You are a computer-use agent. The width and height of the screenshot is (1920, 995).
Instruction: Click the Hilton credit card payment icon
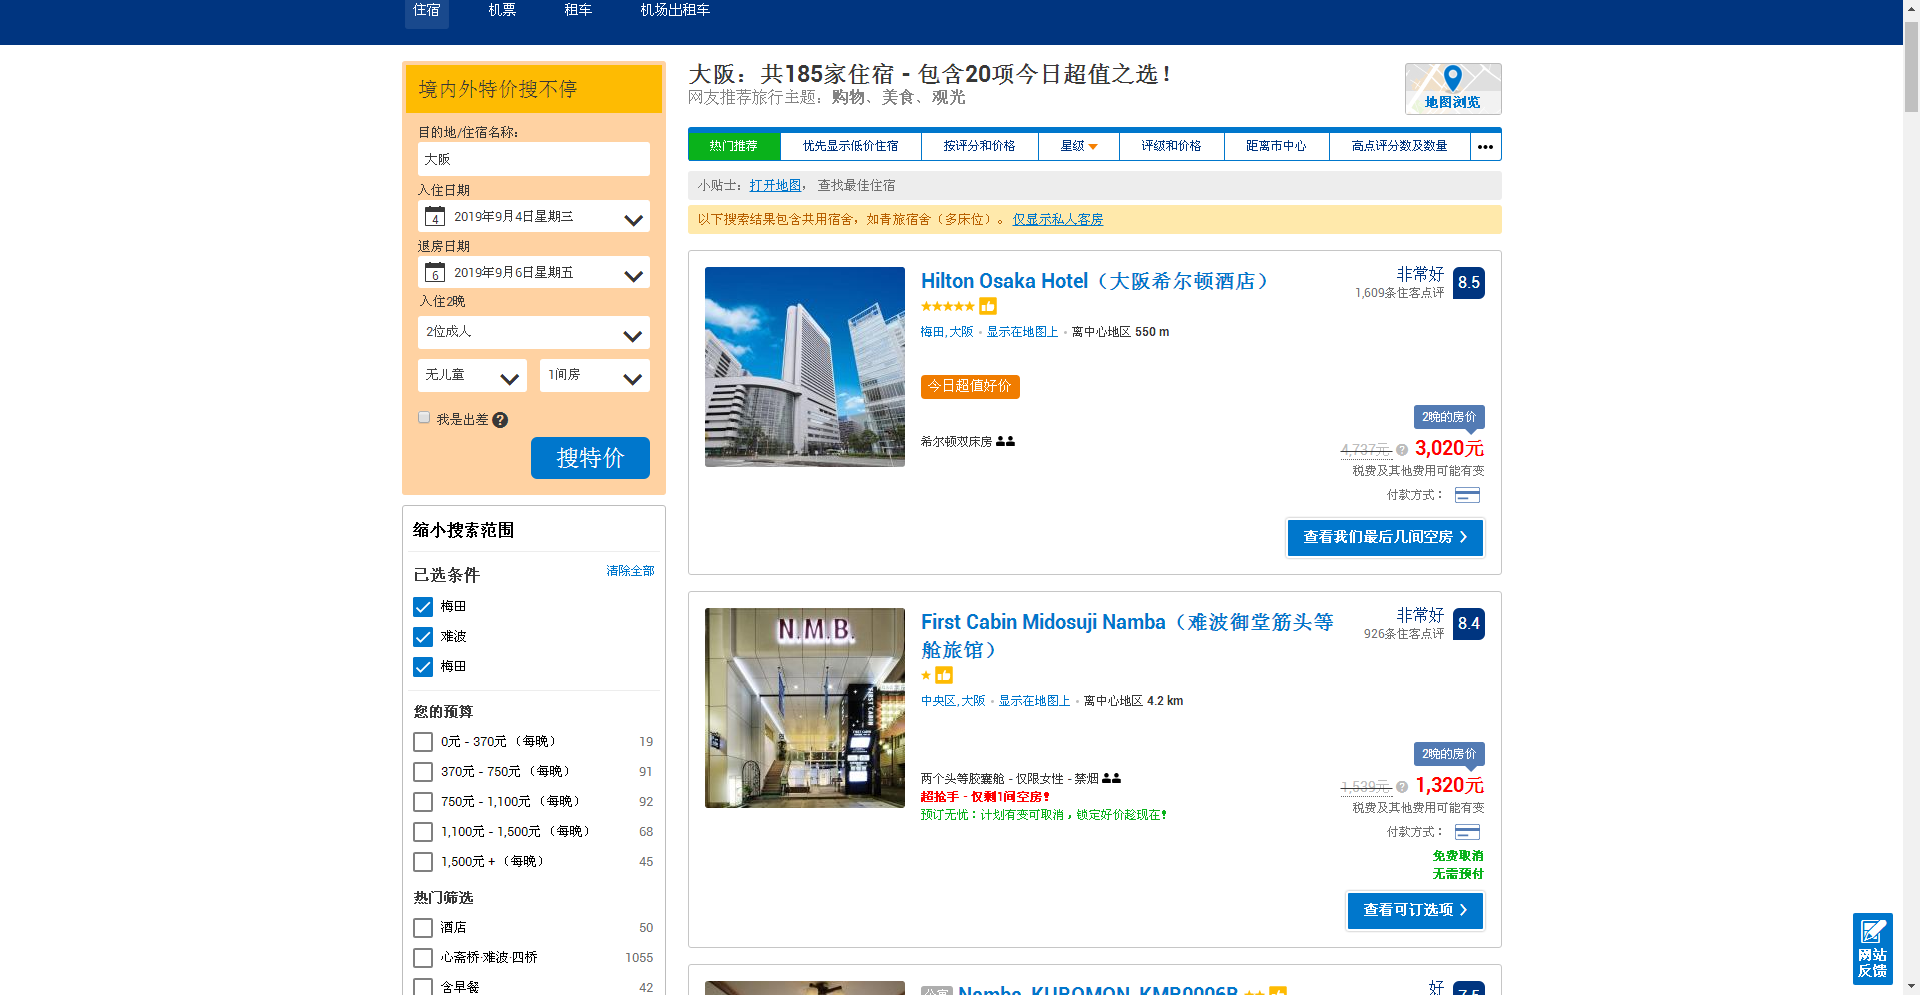pos(1467,495)
